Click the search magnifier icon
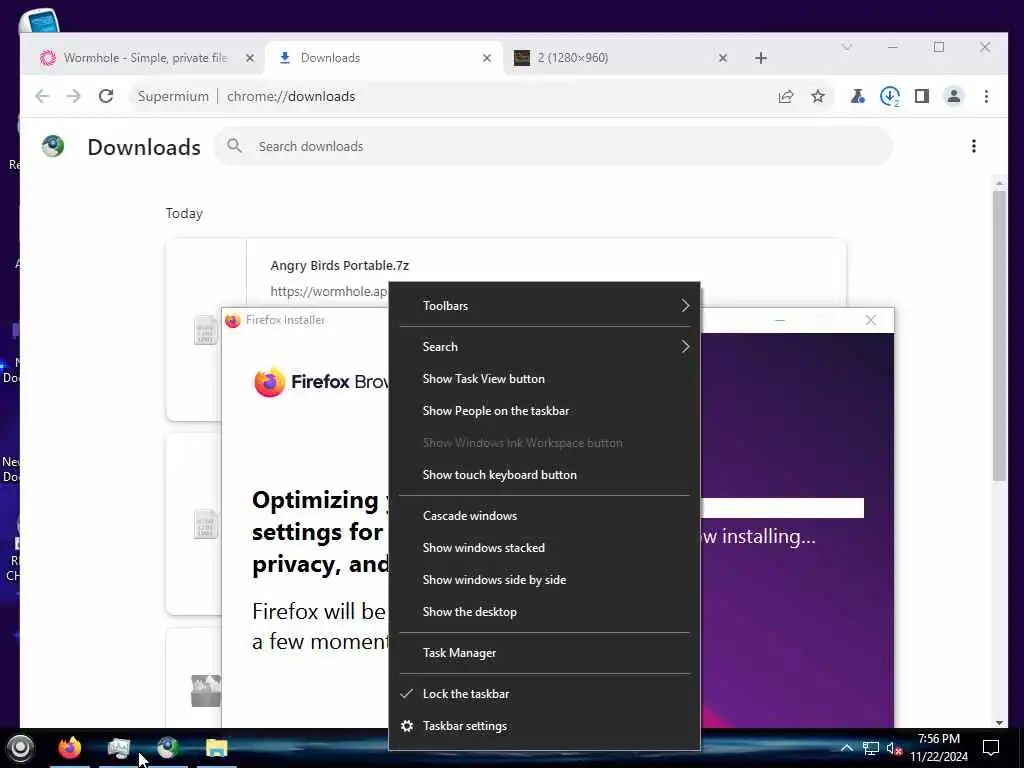1024x768 pixels. point(234,146)
